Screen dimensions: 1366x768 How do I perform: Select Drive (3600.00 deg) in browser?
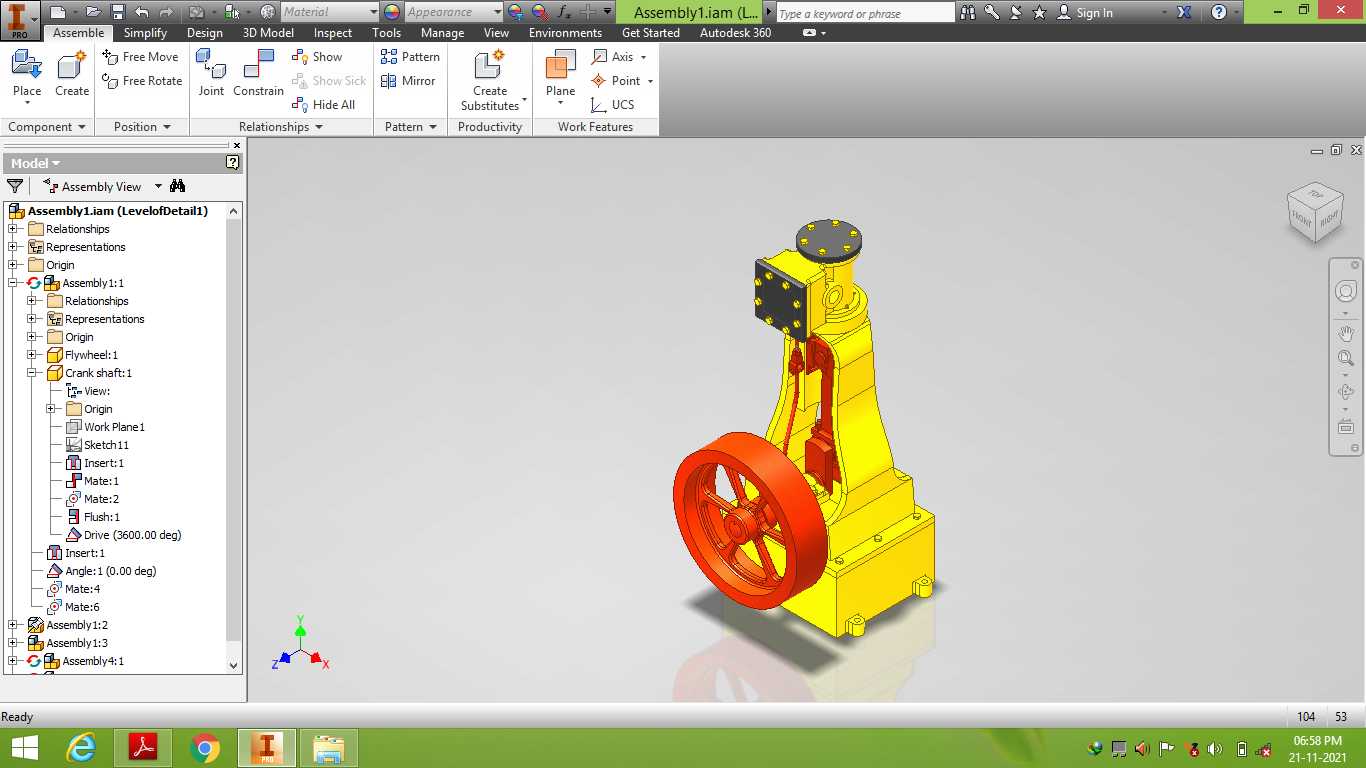tap(123, 535)
